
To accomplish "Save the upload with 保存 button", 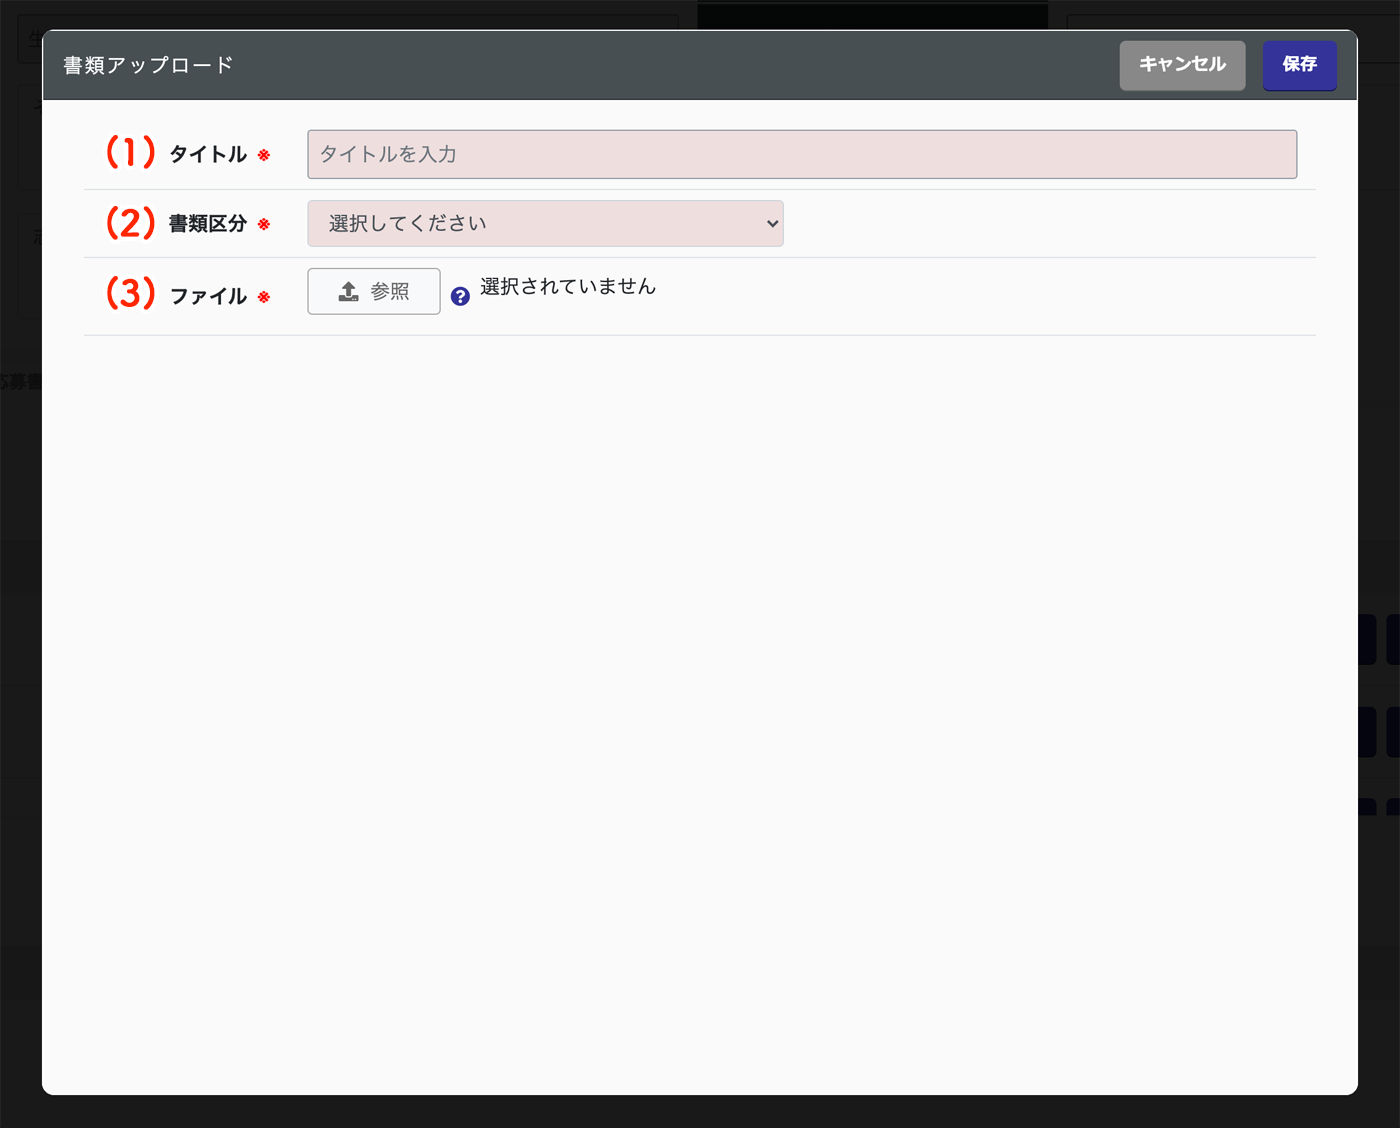I will coord(1299,65).
